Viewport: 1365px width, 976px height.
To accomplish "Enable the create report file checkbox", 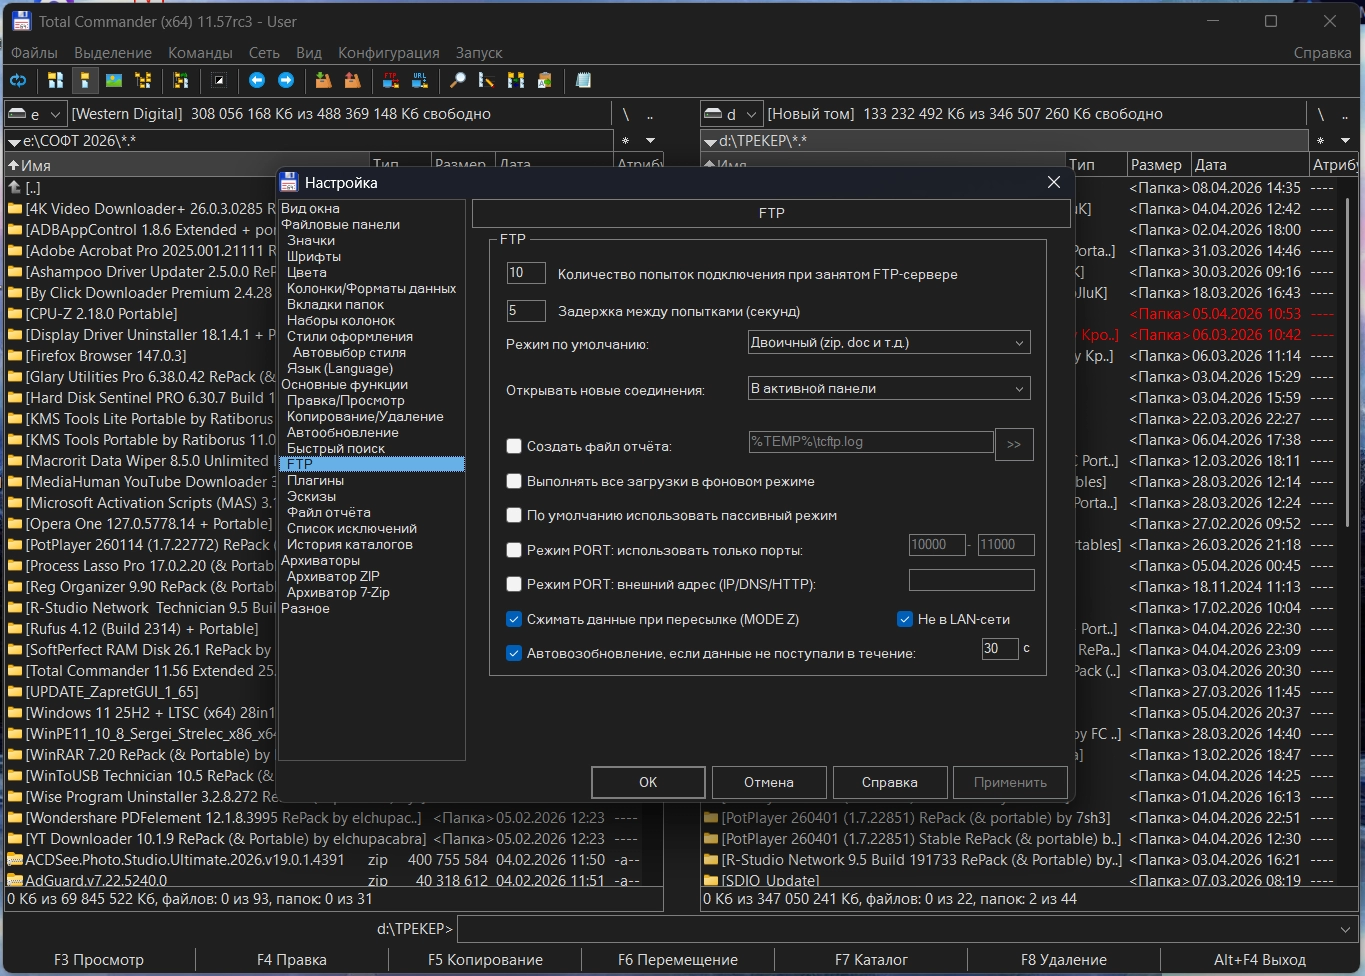I will coord(514,446).
